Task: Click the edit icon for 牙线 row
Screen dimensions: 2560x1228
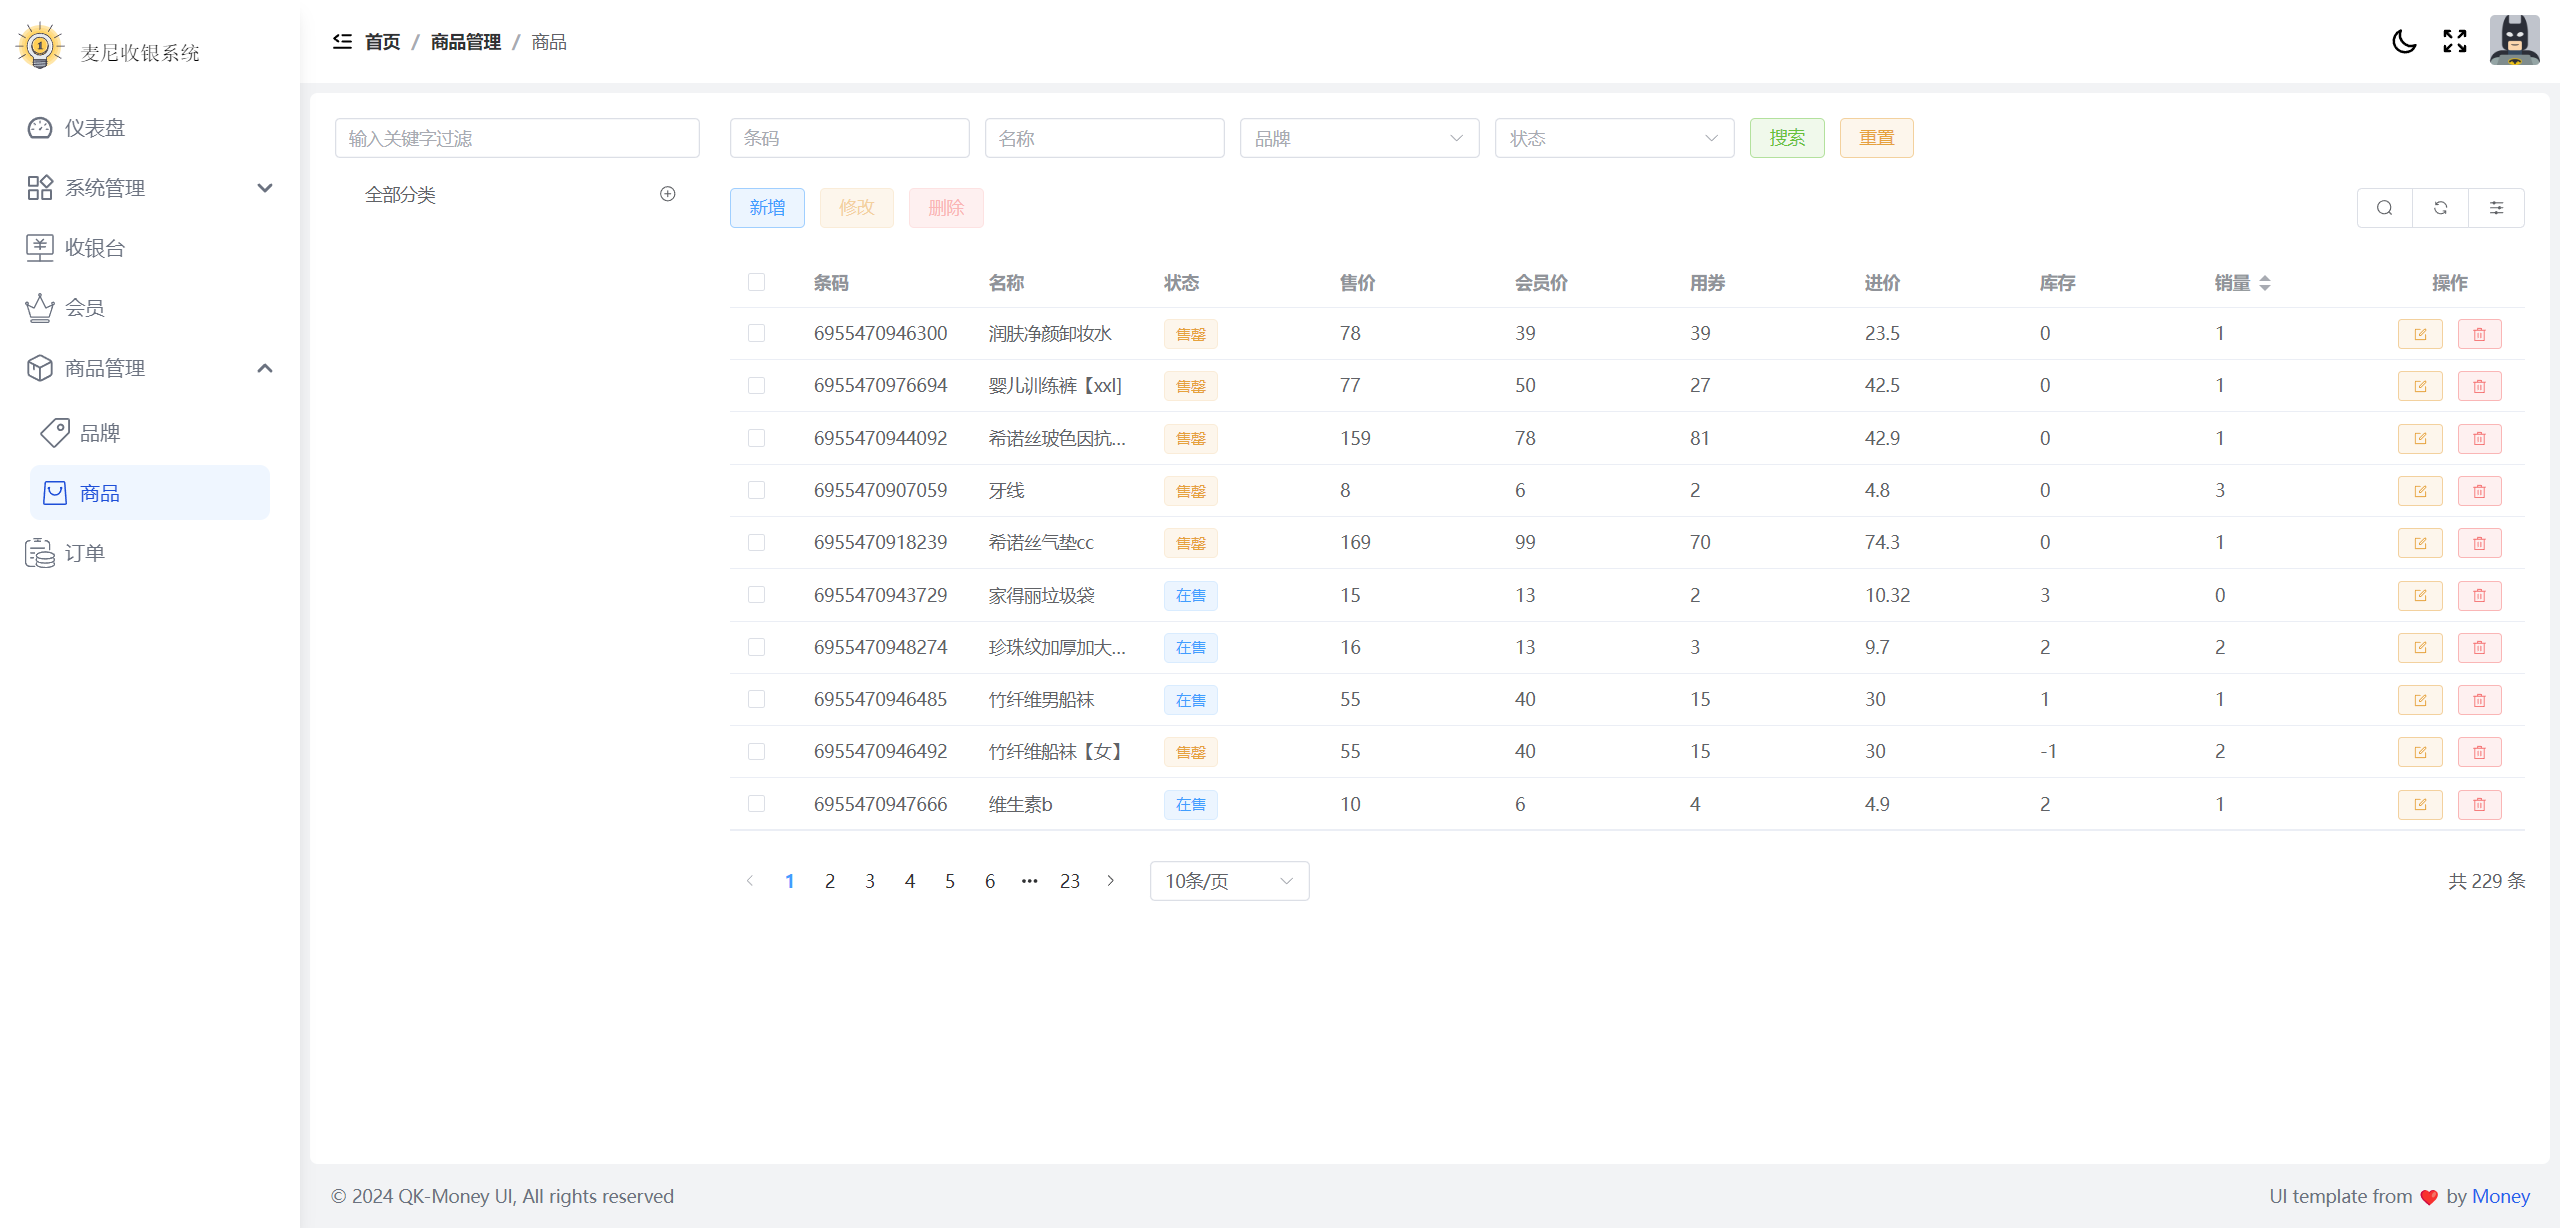Action: pyautogui.click(x=2420, y=491)
